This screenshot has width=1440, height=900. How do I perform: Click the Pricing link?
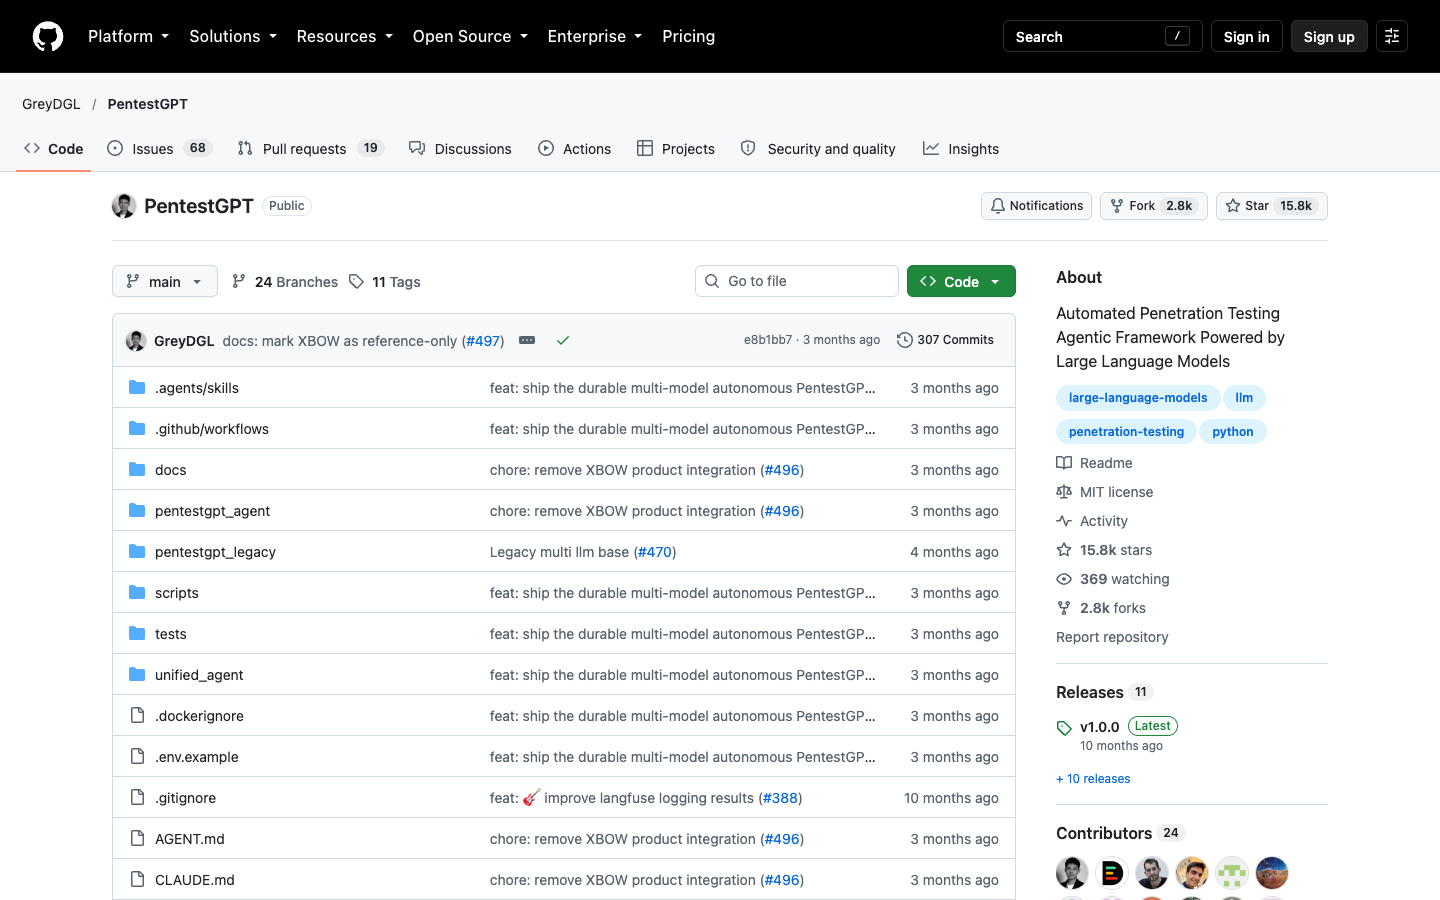click(688, 36)
